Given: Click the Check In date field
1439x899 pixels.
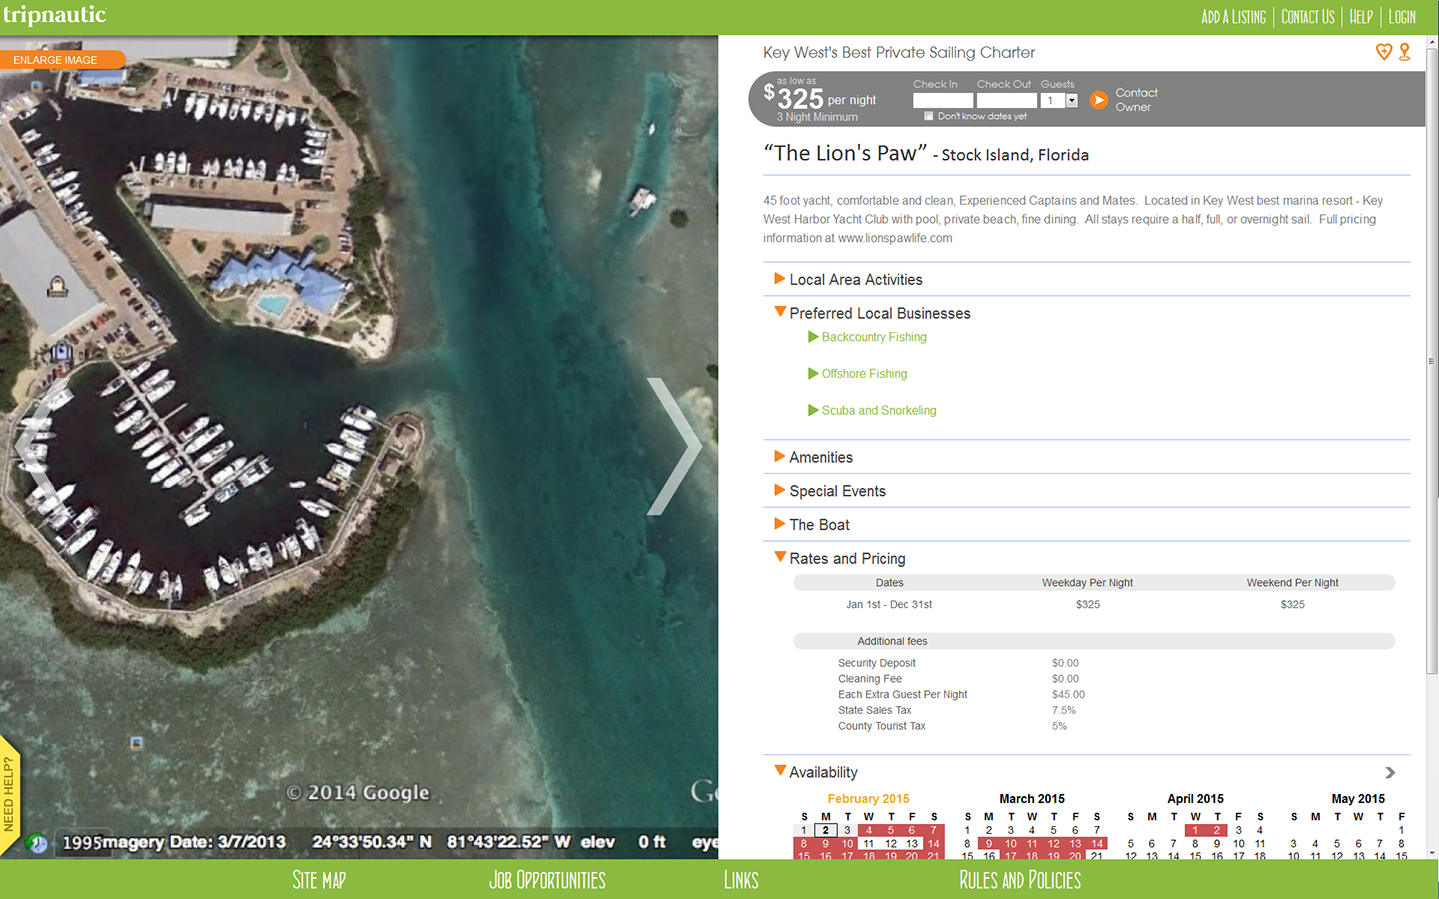Looking at the screenshot, I should [942, 100].
